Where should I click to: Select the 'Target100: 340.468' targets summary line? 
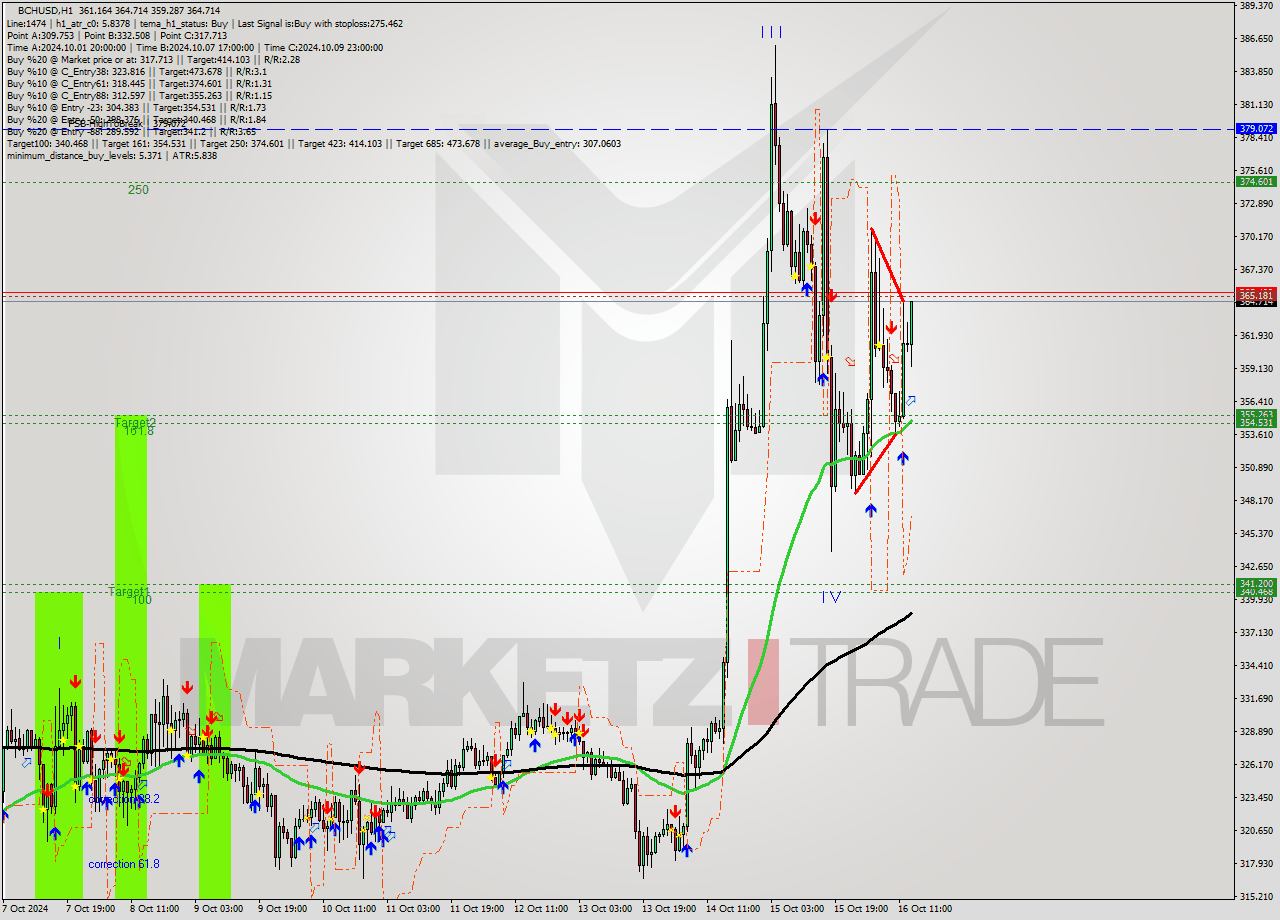click(314, 143)
